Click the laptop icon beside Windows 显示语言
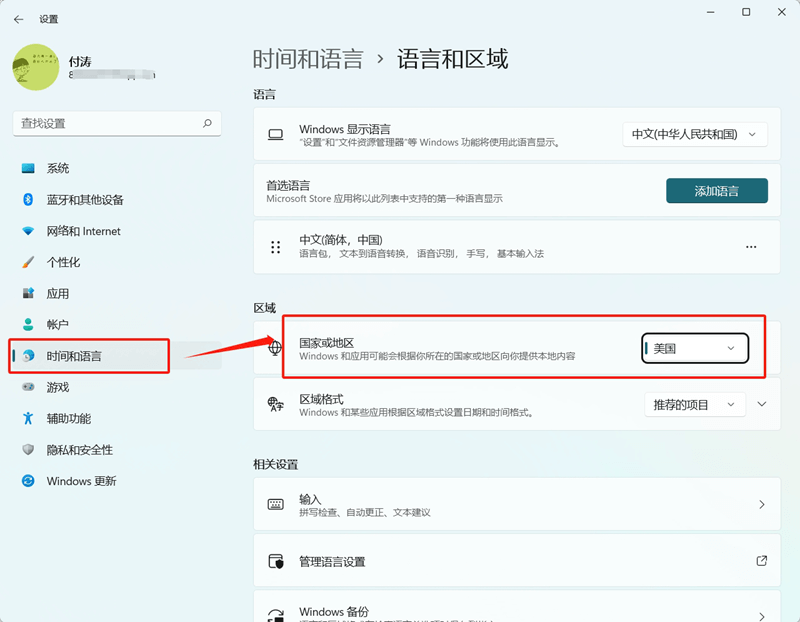The image size is (800, 622). (276, 135)
